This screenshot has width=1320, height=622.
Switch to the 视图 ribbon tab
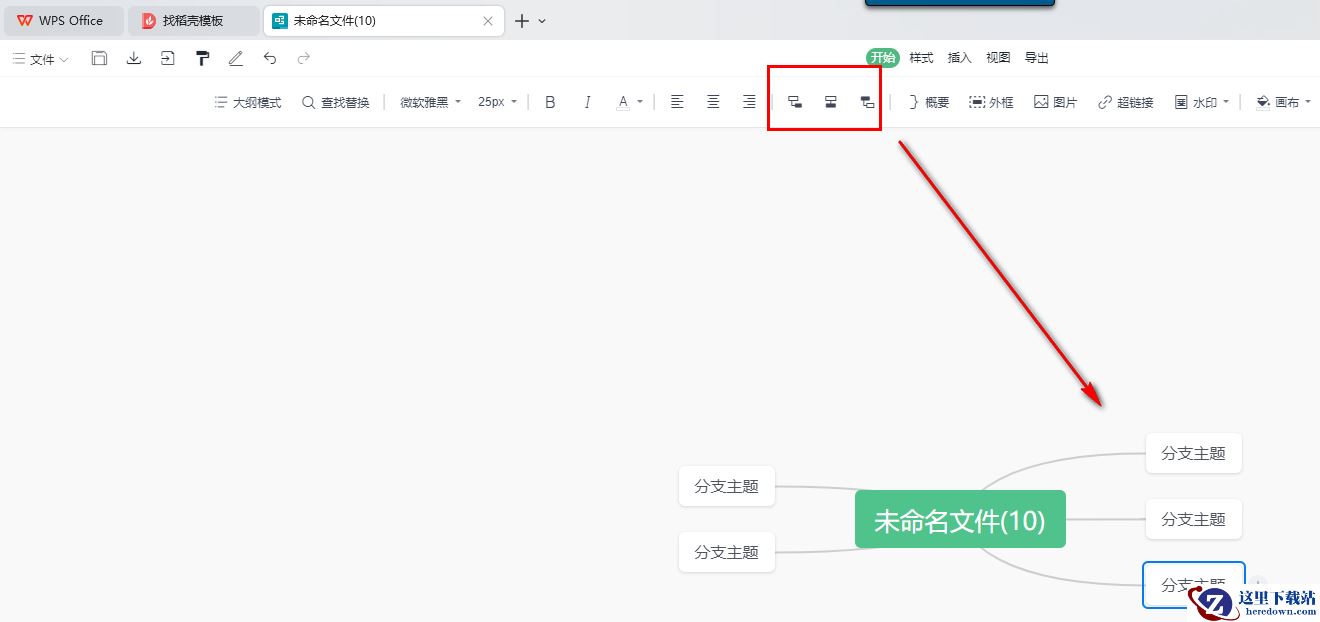(998, 58)
